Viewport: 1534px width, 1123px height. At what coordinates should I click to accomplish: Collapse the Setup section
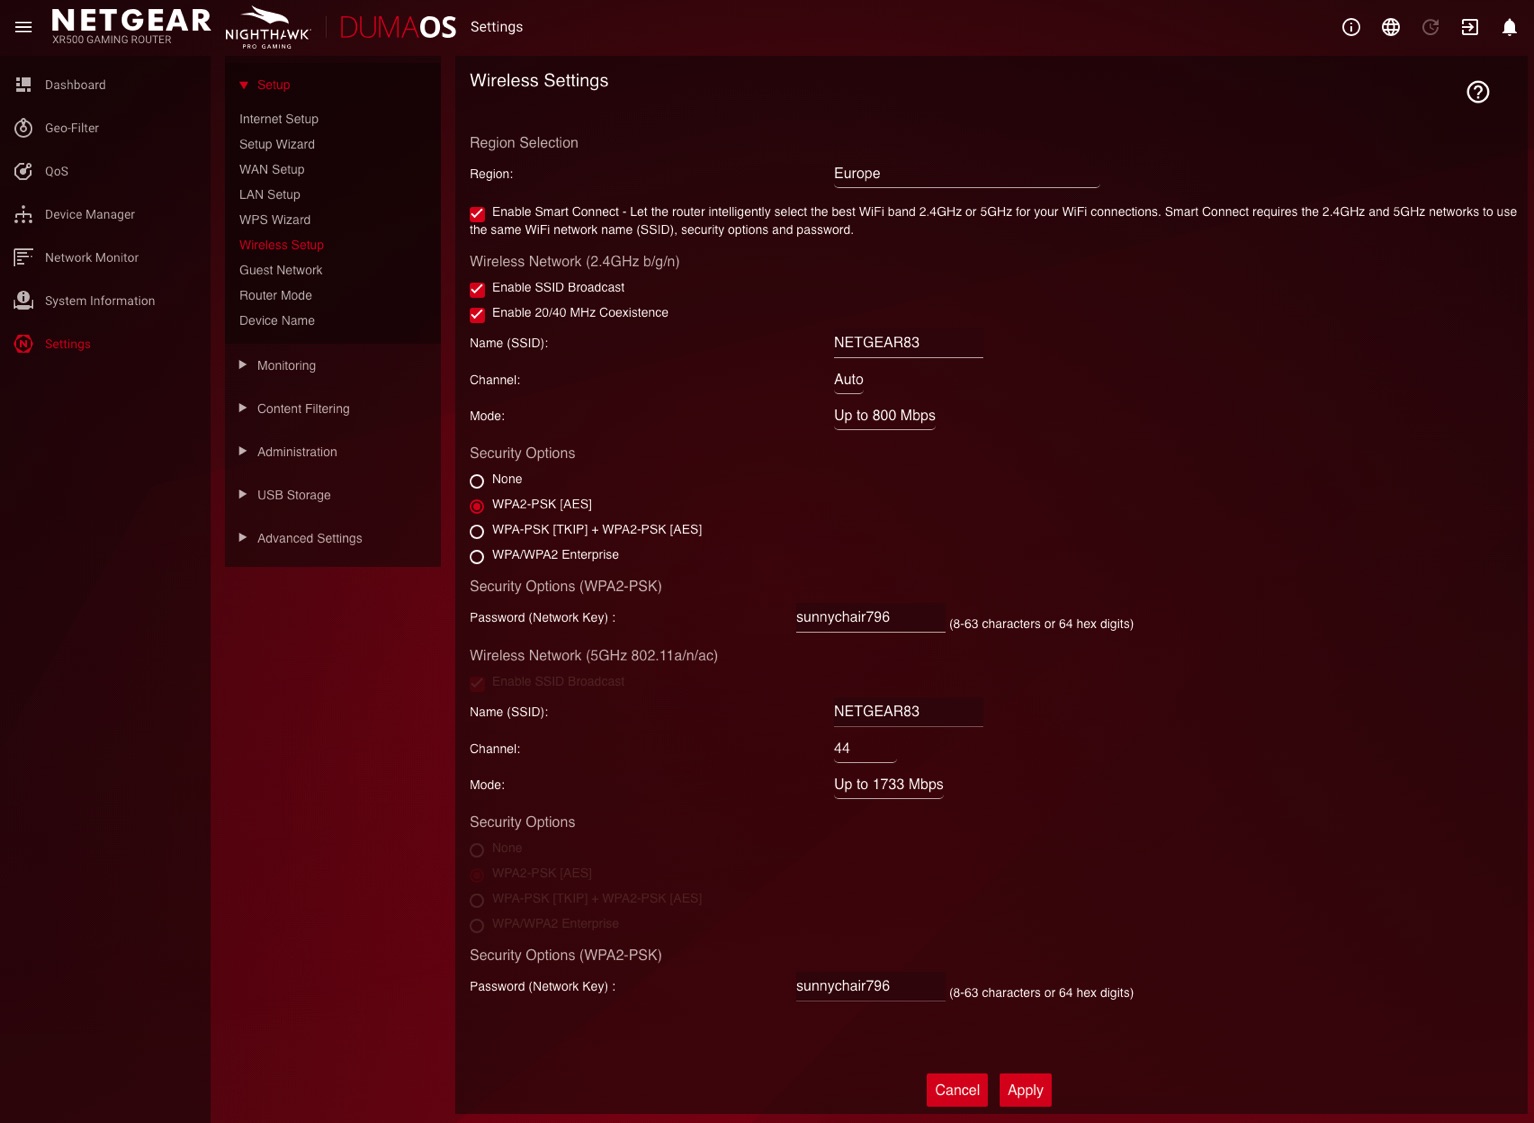265,85
